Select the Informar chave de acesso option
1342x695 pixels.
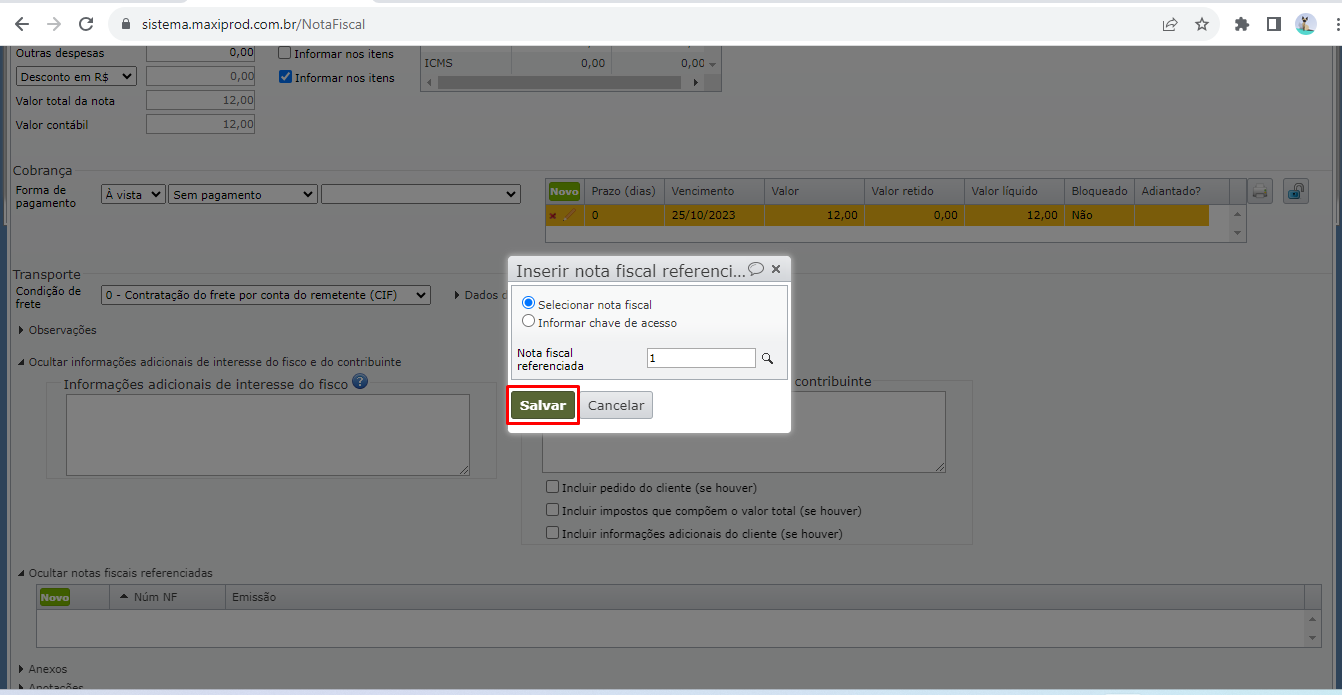[529, 322]
